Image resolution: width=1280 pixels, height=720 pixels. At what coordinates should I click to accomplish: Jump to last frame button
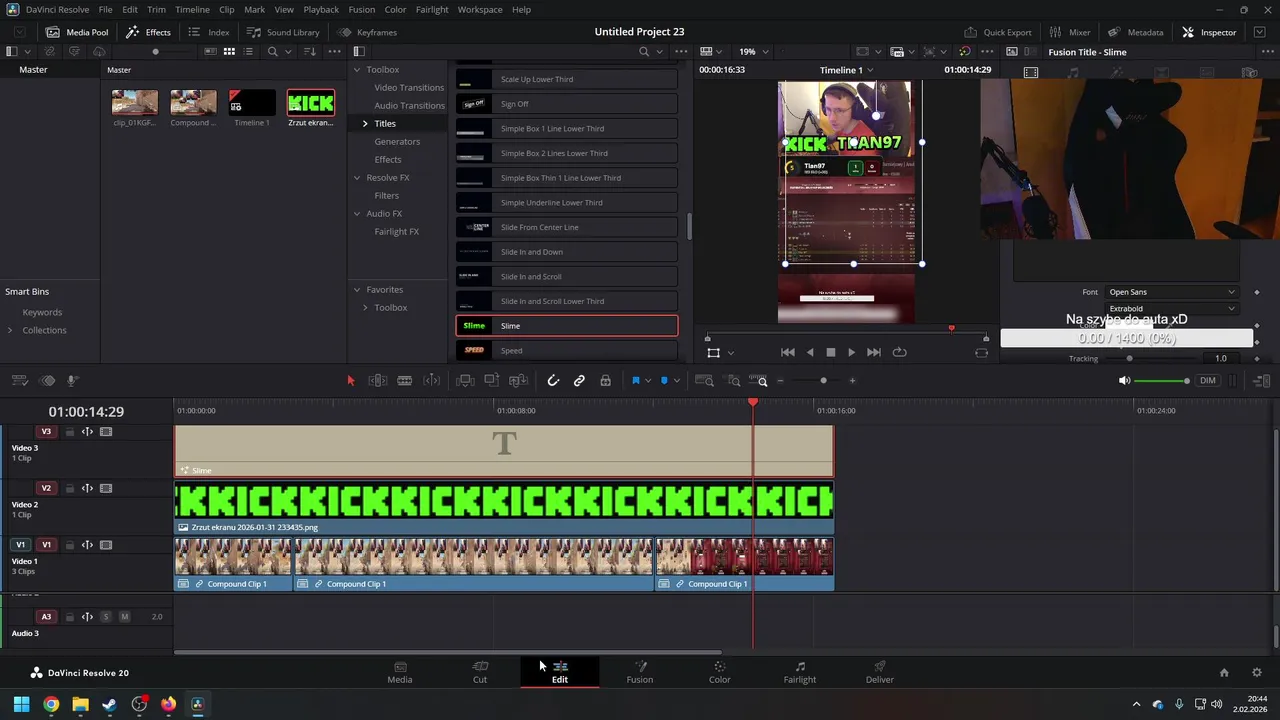(873, 352)
